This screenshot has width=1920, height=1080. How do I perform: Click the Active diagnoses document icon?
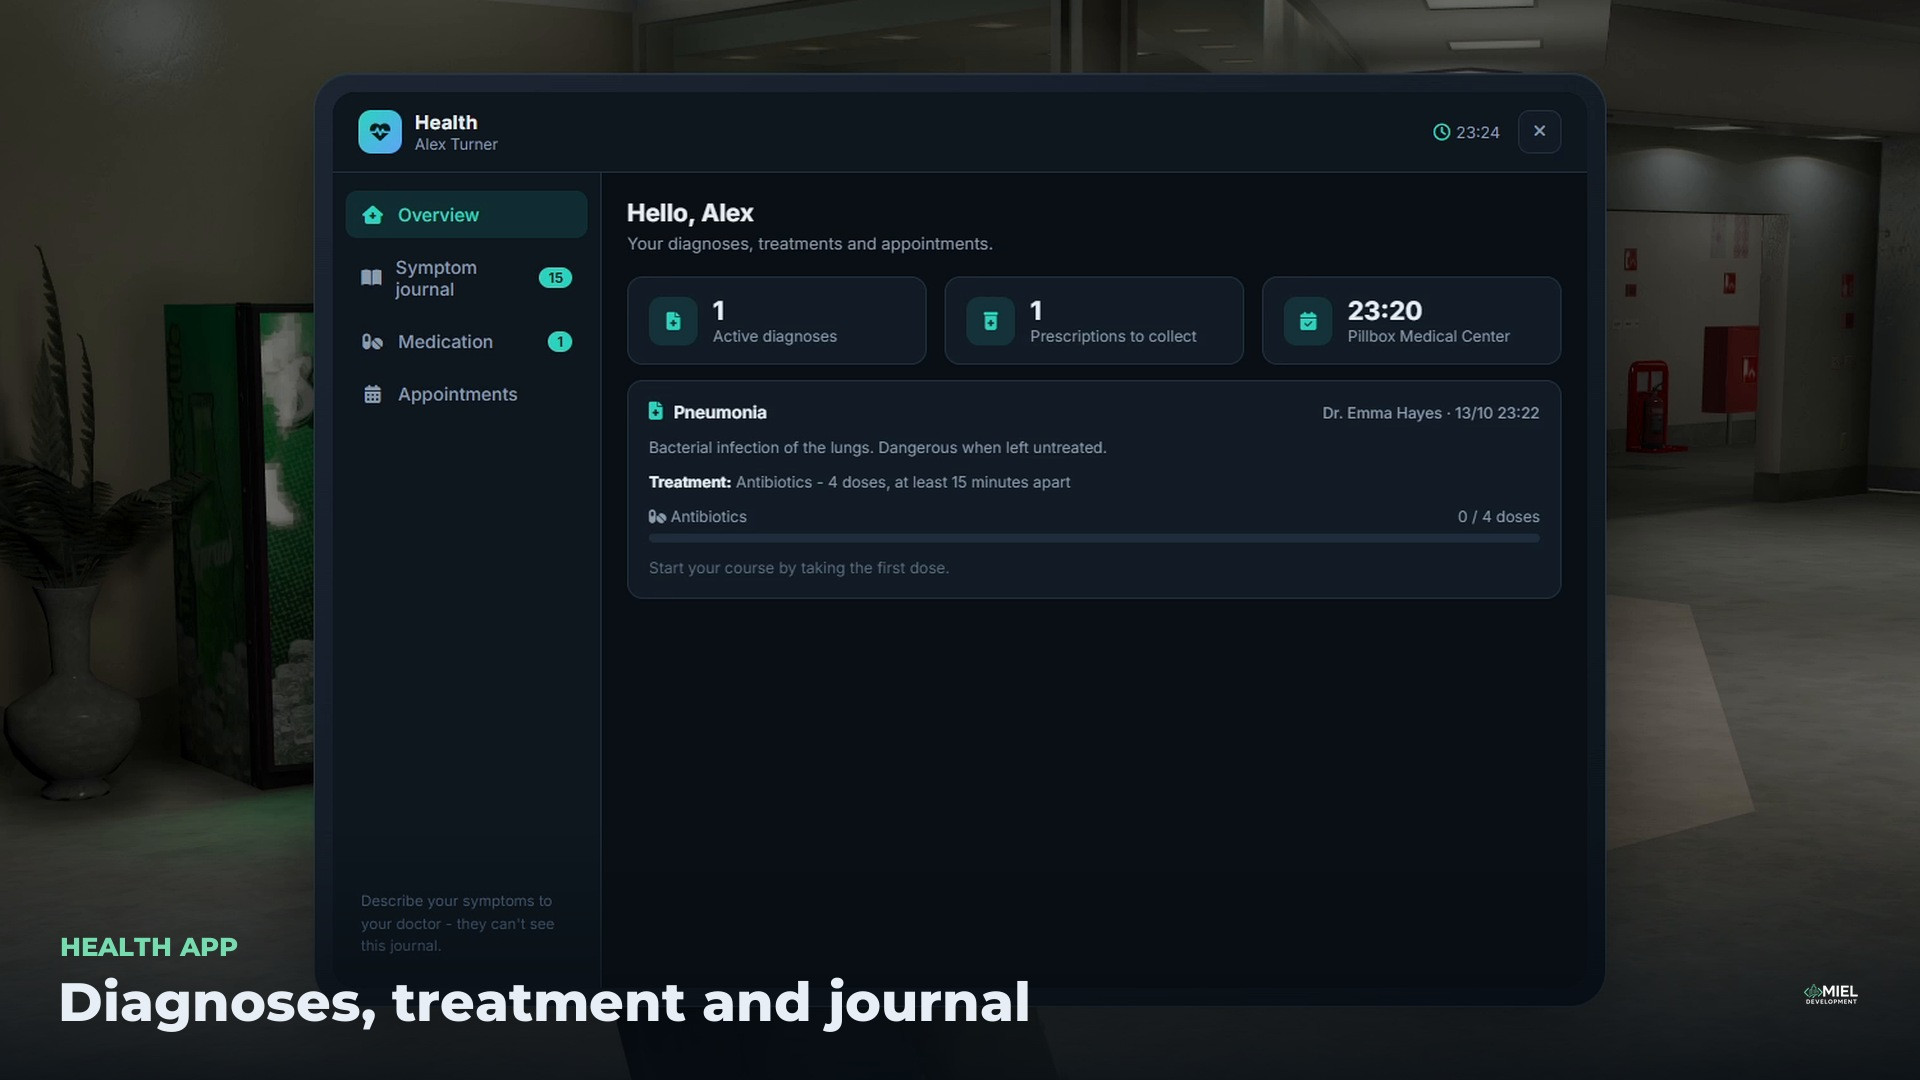[x=673, y=321]
